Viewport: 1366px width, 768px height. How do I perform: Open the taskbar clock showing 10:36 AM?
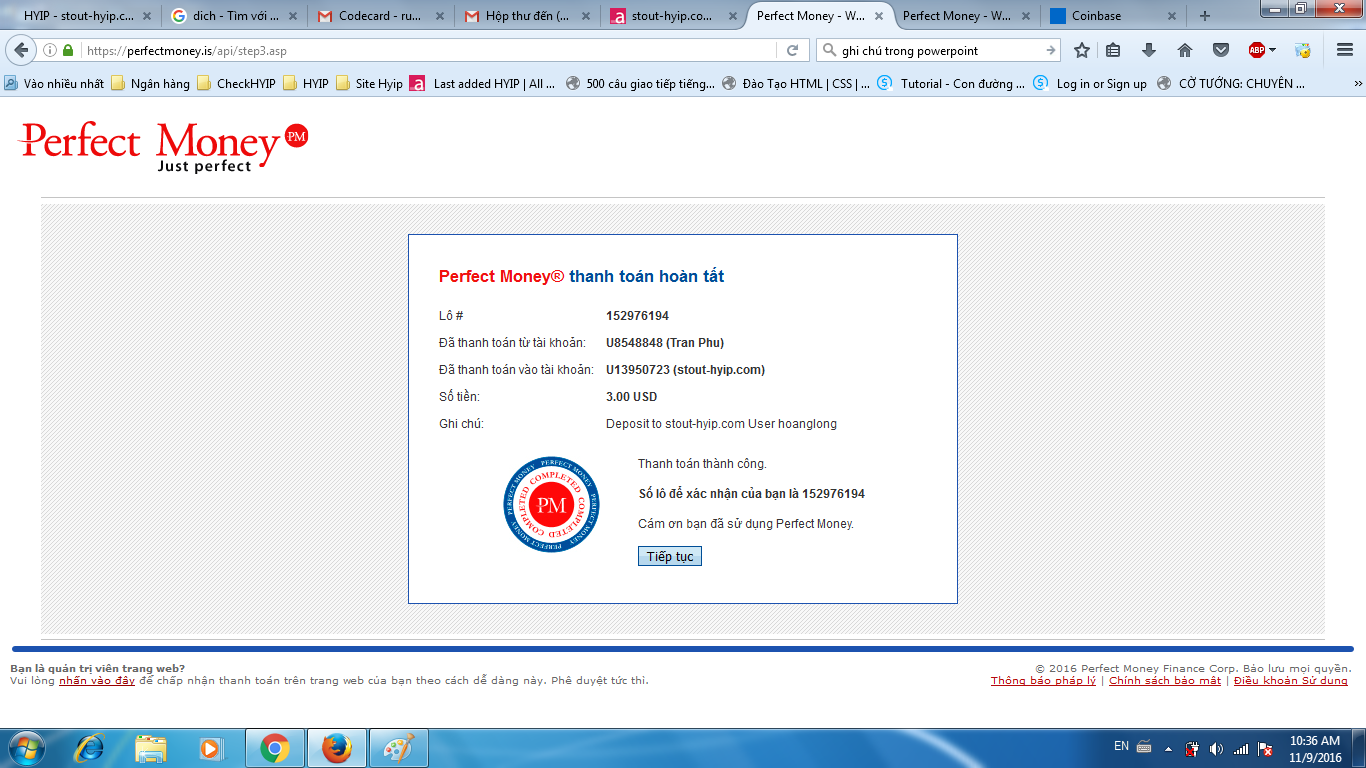pos(1315,748)
